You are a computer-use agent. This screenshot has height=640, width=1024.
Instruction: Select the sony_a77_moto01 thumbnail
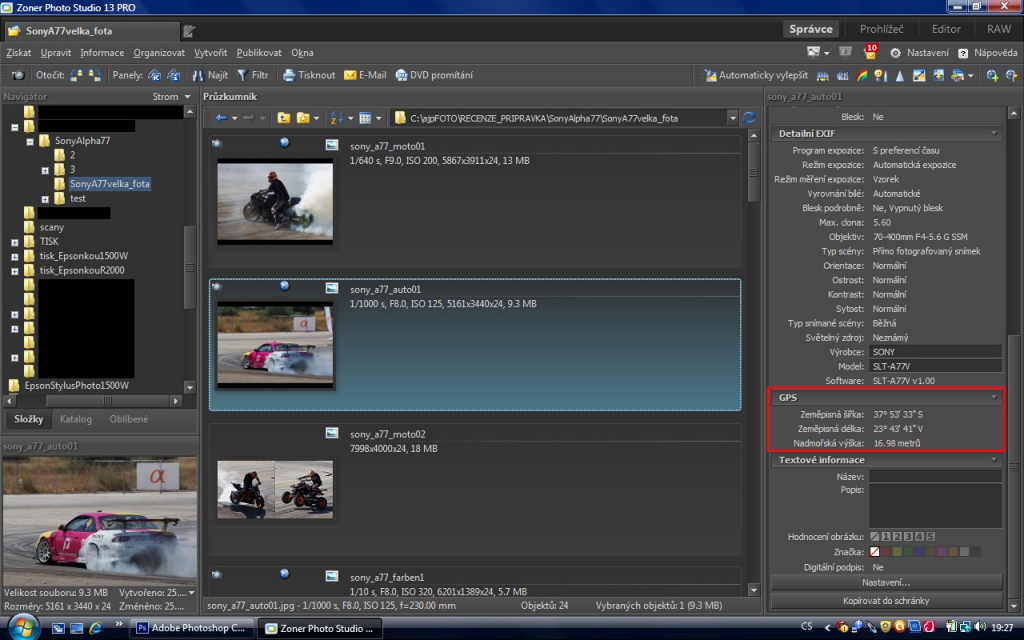275,201
